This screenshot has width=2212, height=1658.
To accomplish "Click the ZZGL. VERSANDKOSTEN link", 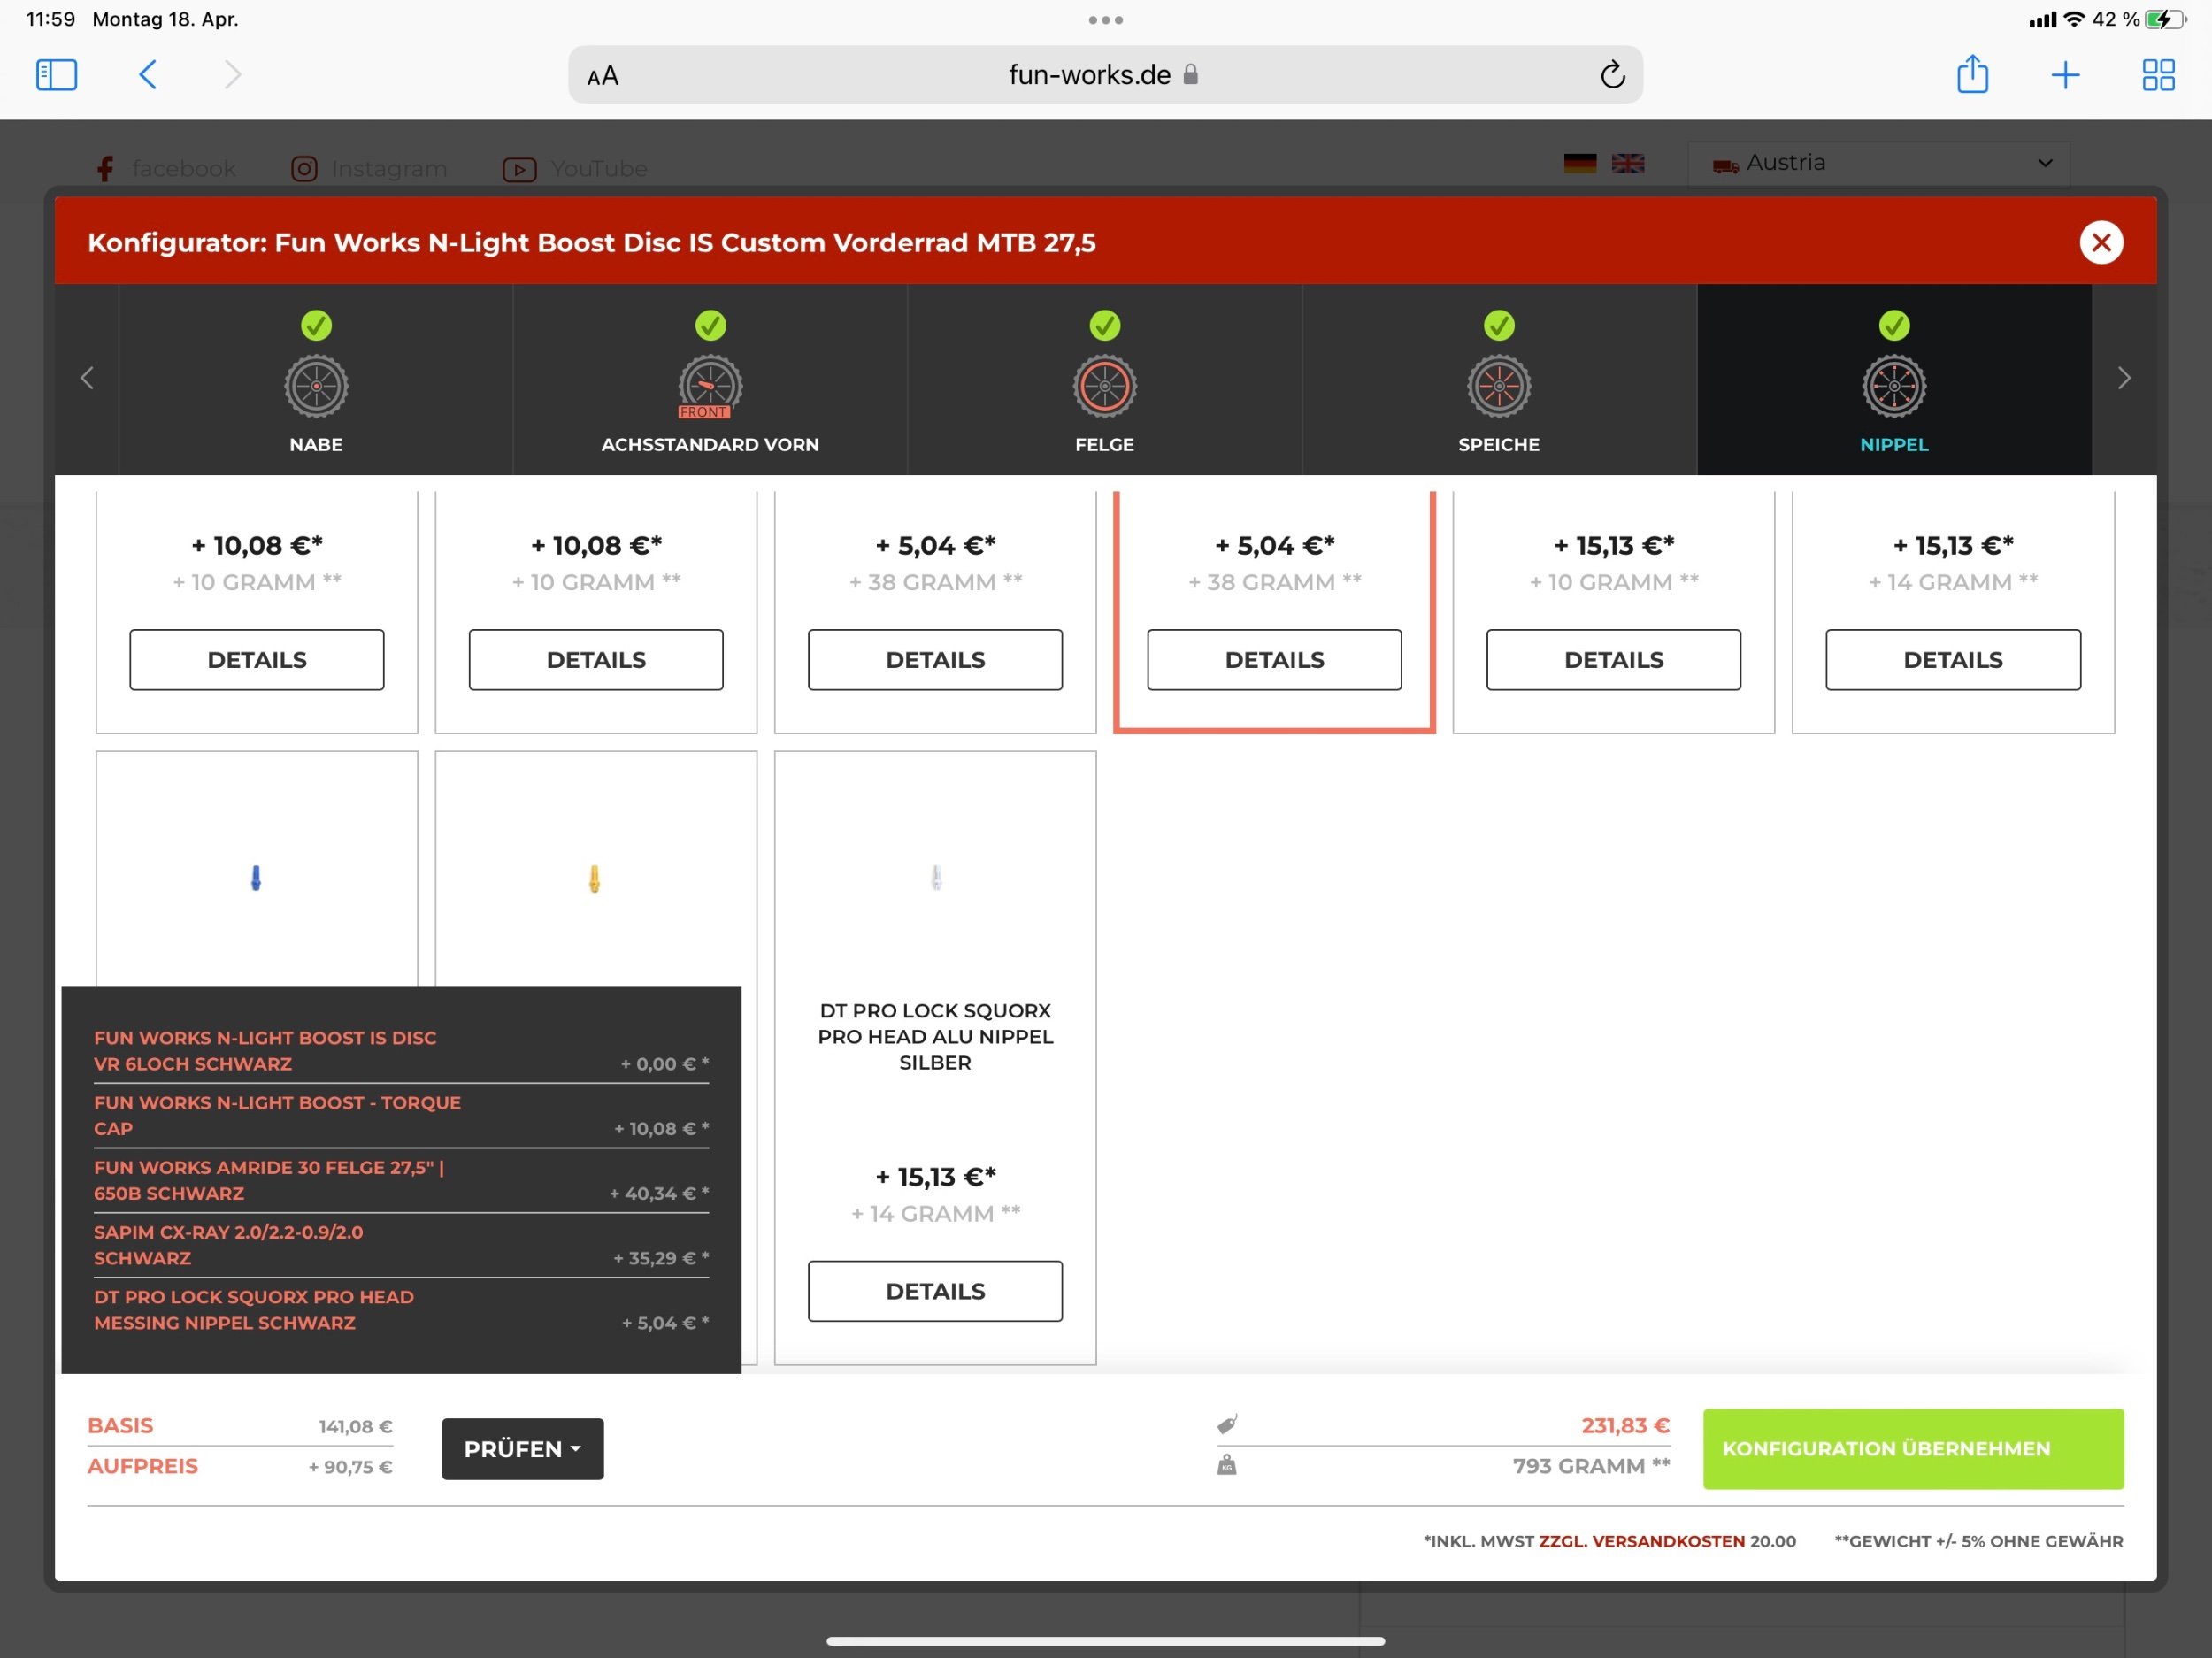I will click(1641, 1540).
